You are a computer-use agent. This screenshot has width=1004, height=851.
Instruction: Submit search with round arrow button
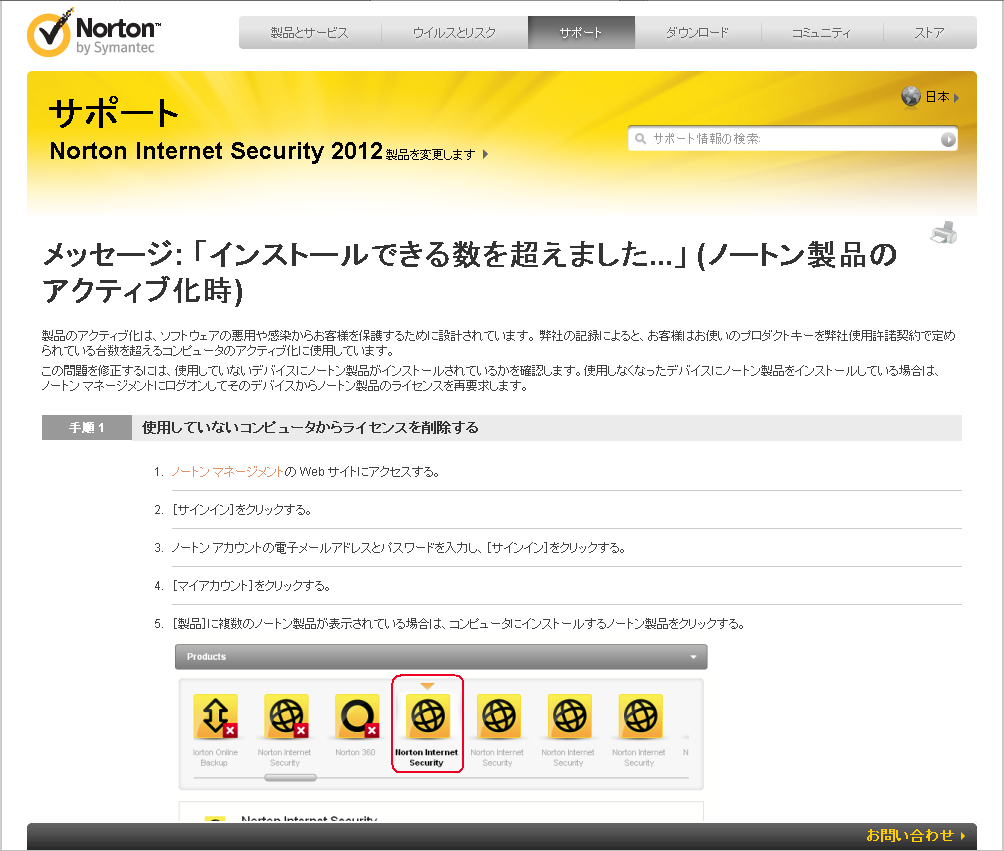coord(948,139)
